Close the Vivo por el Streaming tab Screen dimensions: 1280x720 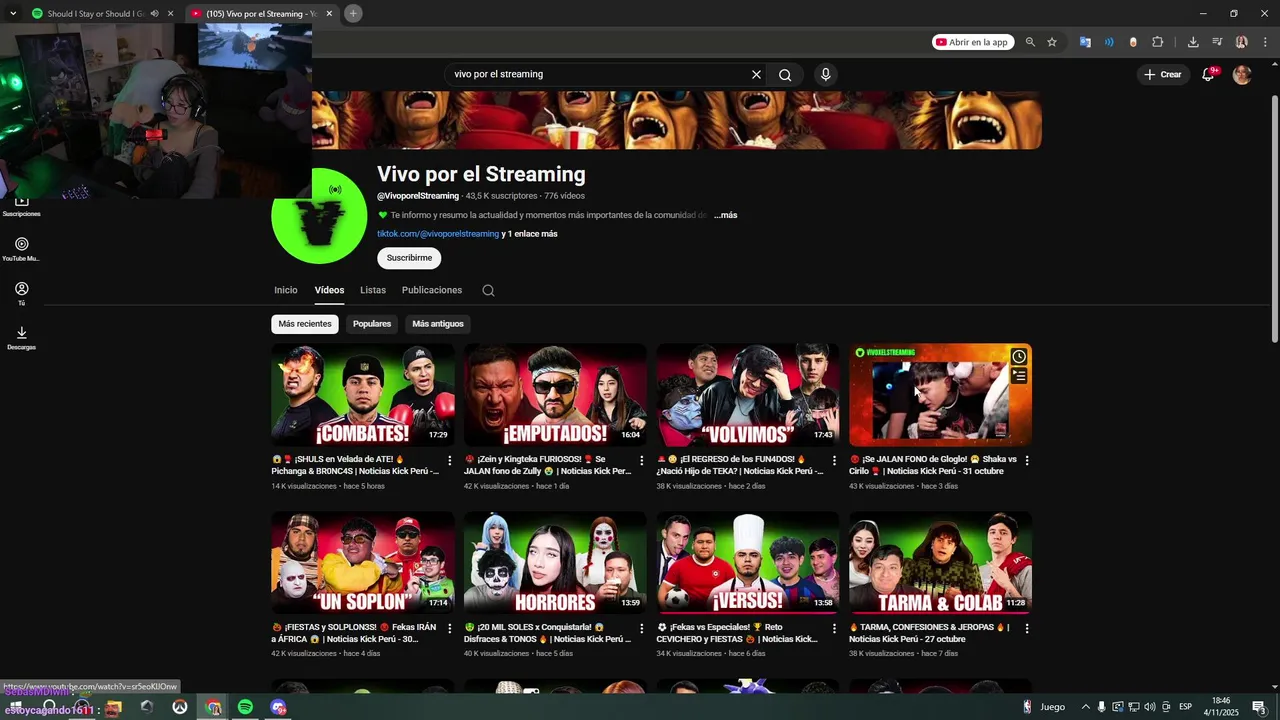click(329, 14)
